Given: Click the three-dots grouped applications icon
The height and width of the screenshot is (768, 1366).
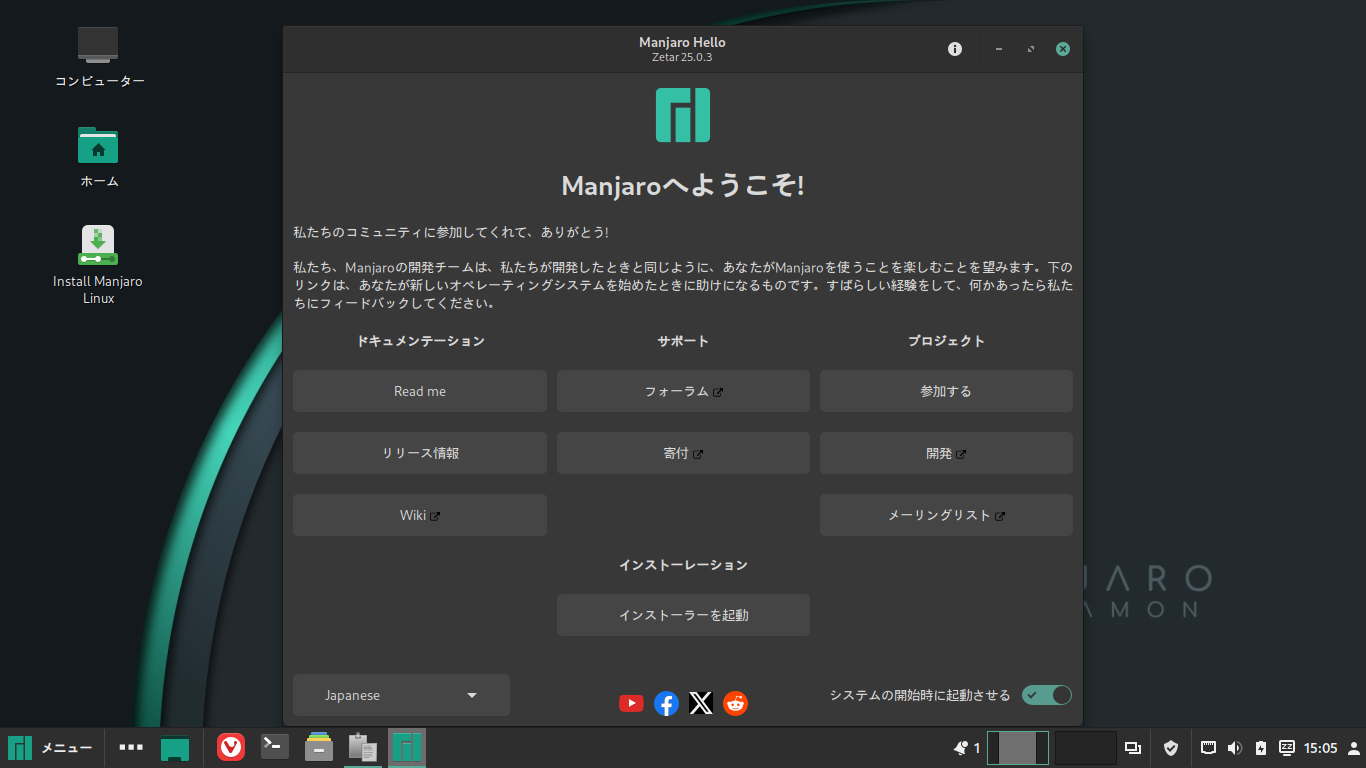Looking at the screenshot, I should pyautogui.click(x=131, y=747).
